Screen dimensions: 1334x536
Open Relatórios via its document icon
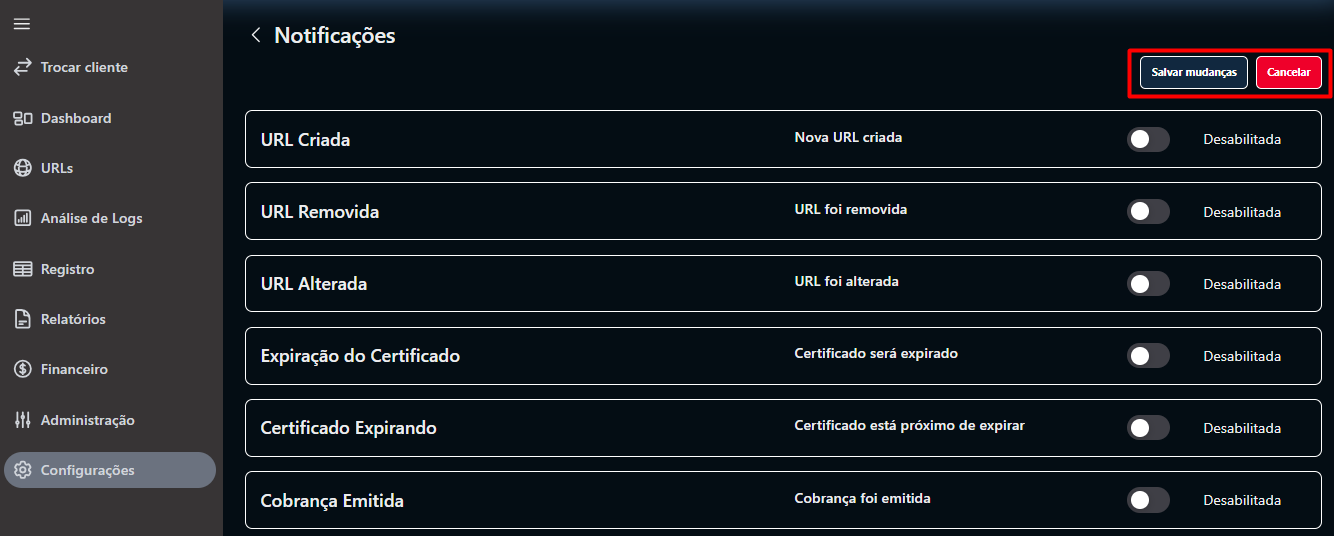pos(22,319)
